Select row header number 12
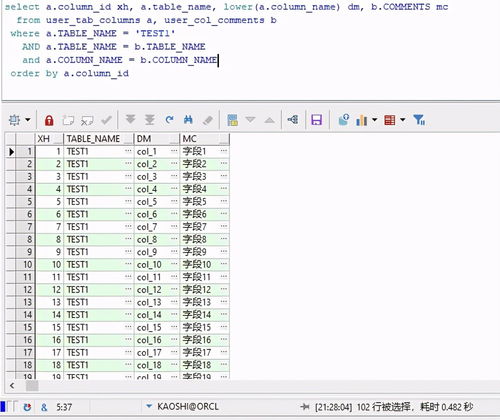The image size is (500, 420). coord(25,290)
